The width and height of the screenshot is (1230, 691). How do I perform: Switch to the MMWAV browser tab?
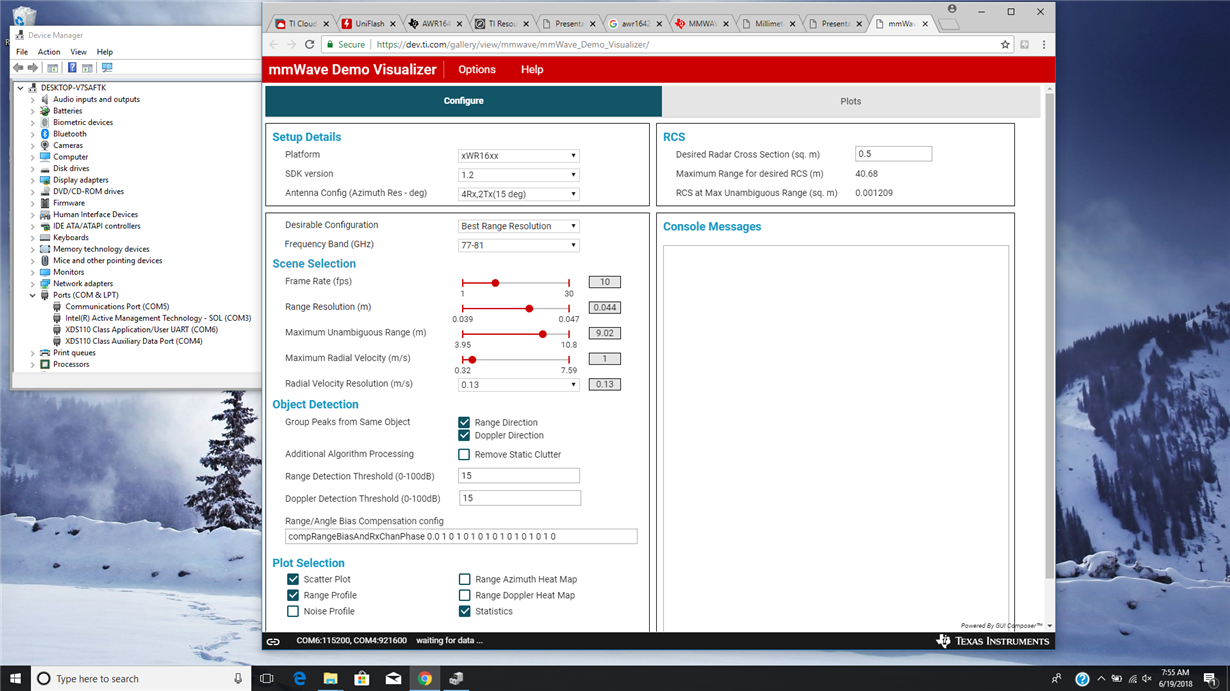701,23
